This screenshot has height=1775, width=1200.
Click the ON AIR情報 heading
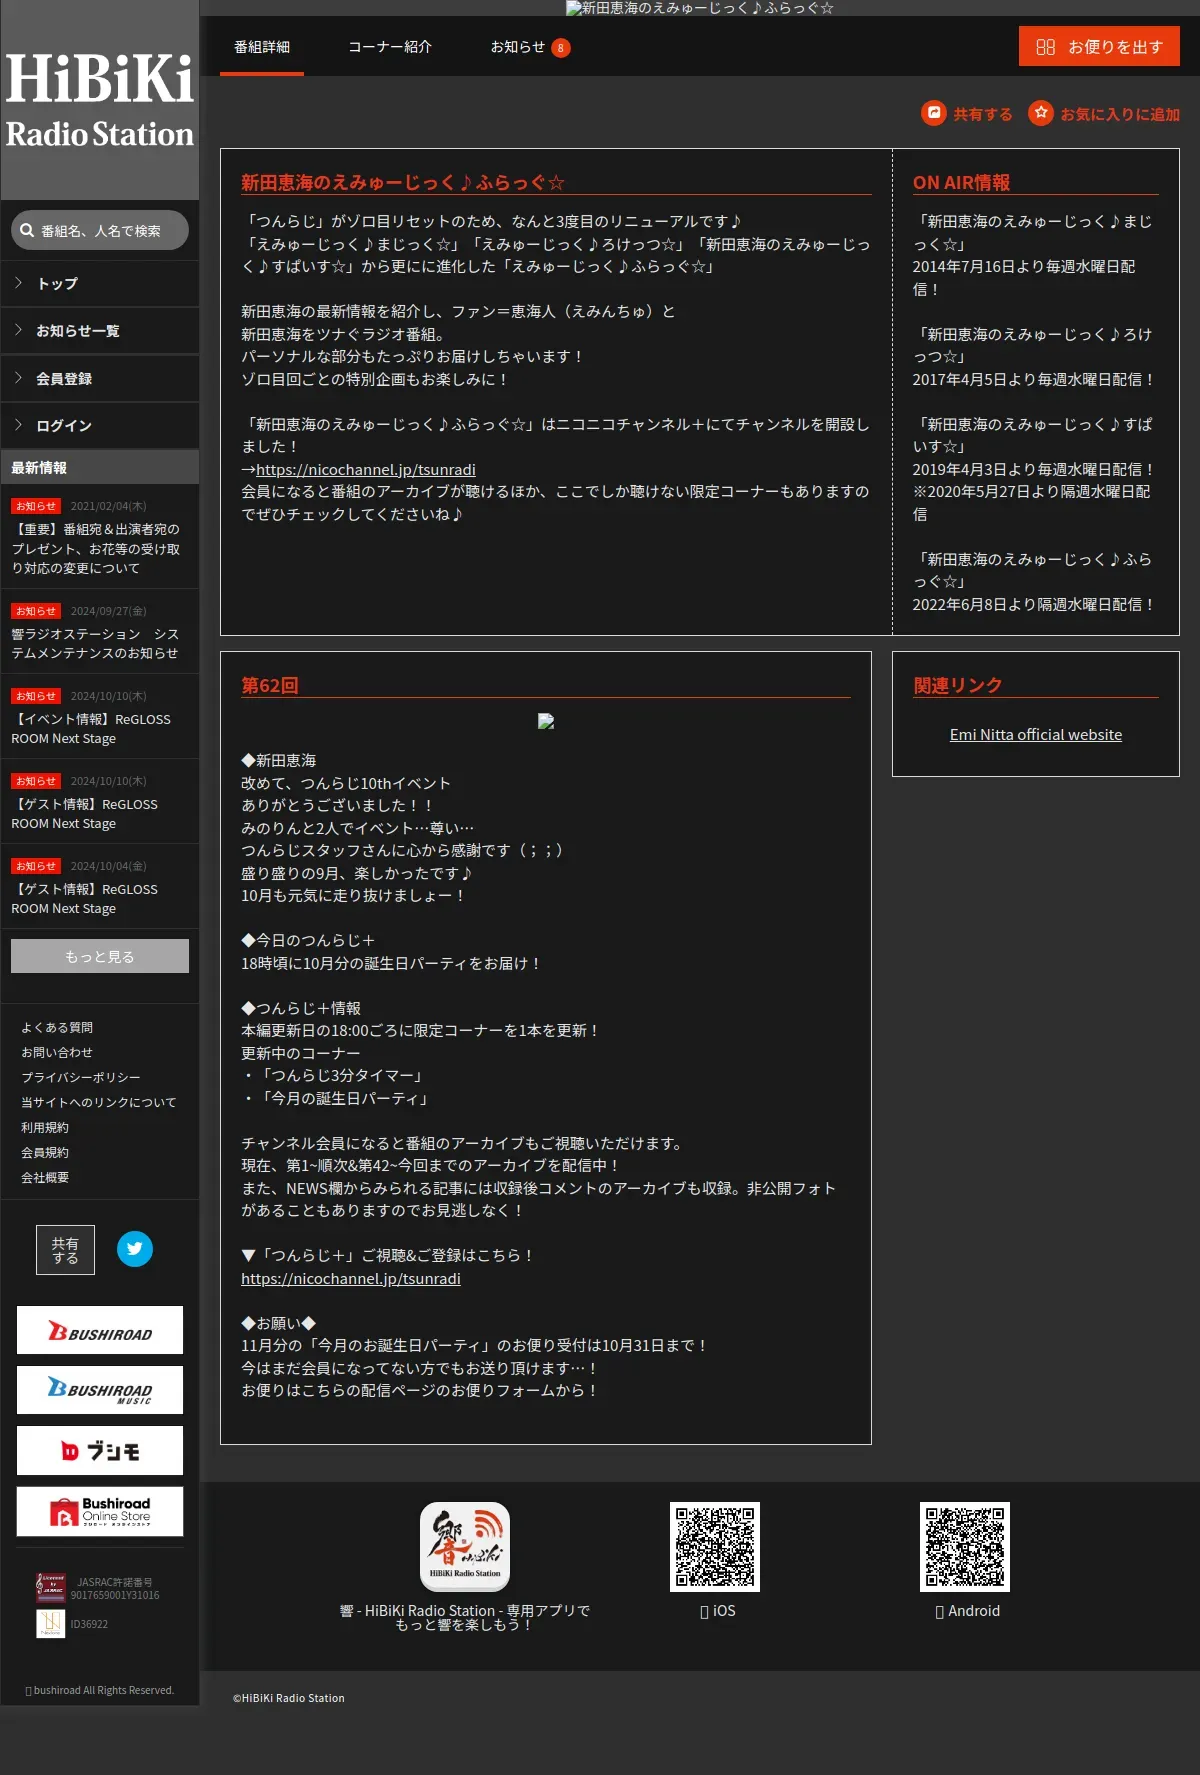pos(961,182)
